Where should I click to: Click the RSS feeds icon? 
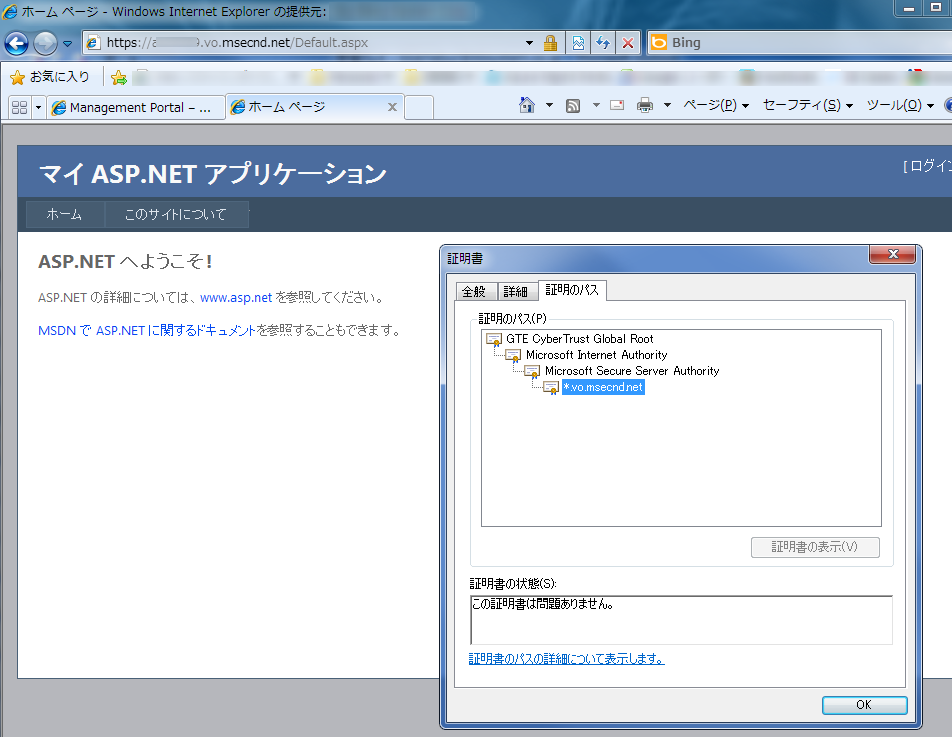click(573, 106)
